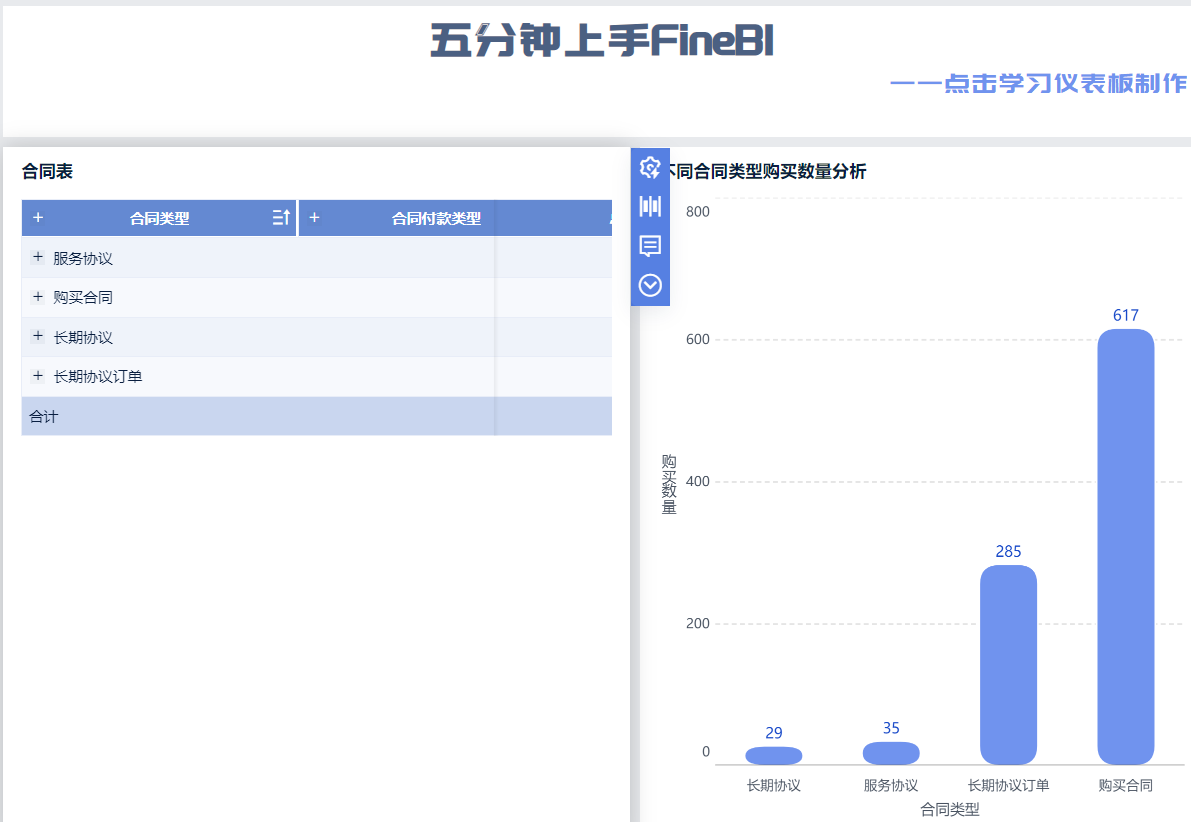This screenshot has height=822, width=1191.
Task: Click the 800 y-axis tick label
Action: [698, 212]
